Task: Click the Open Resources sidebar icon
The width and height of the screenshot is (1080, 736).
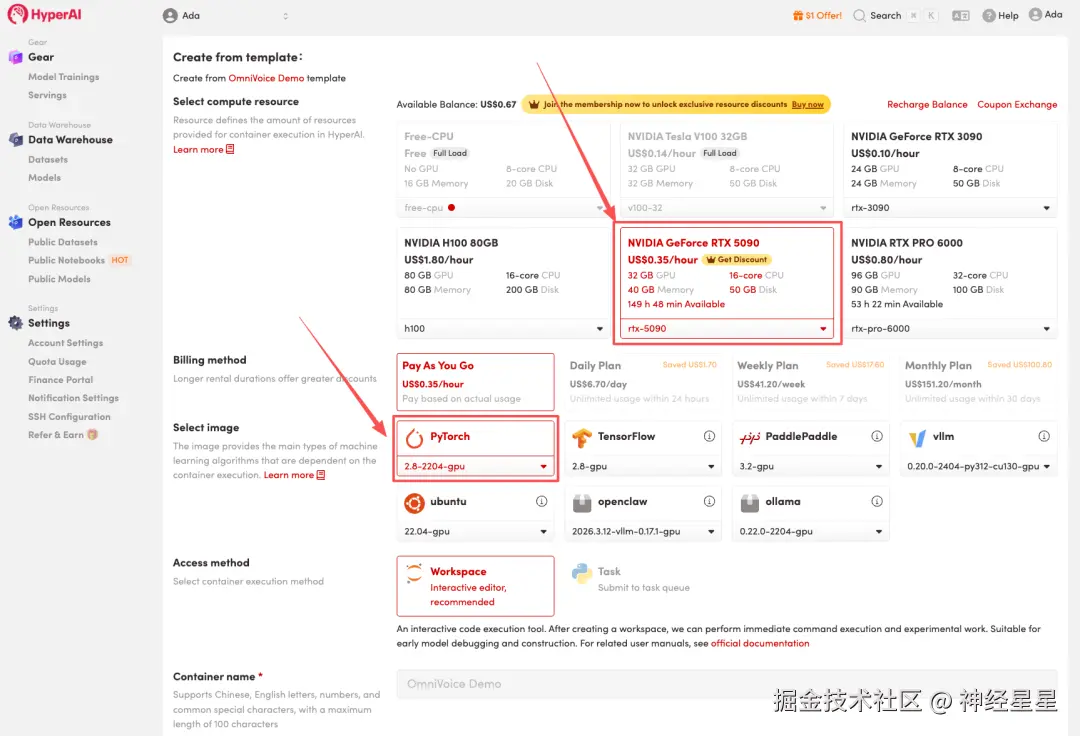Action: click(x=15, y=222)
